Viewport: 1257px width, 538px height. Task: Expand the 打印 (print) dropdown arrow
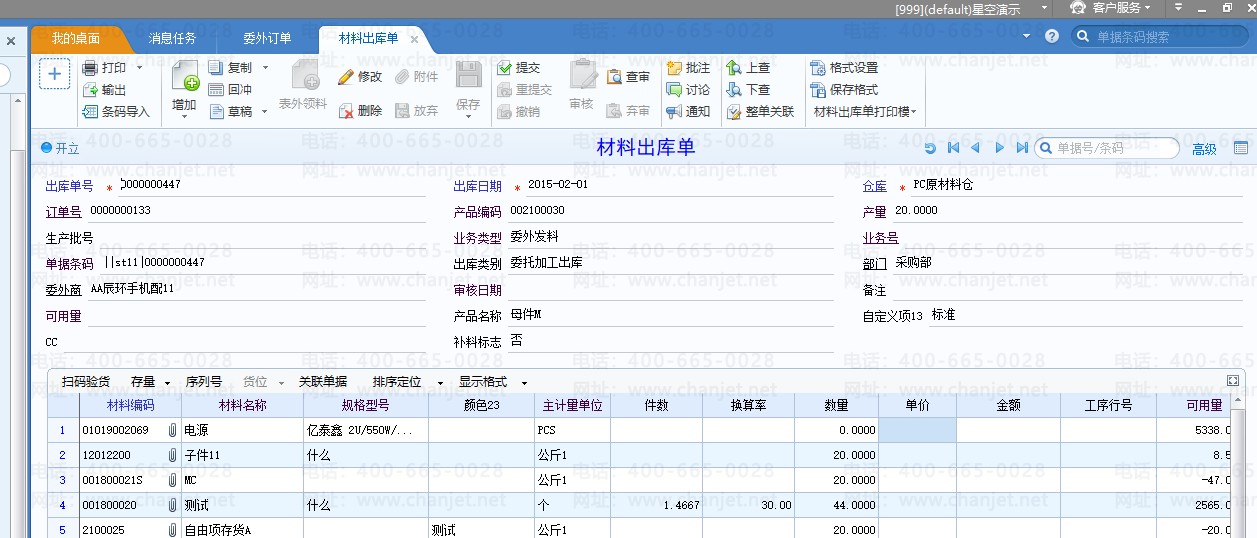tap(139, 68)
